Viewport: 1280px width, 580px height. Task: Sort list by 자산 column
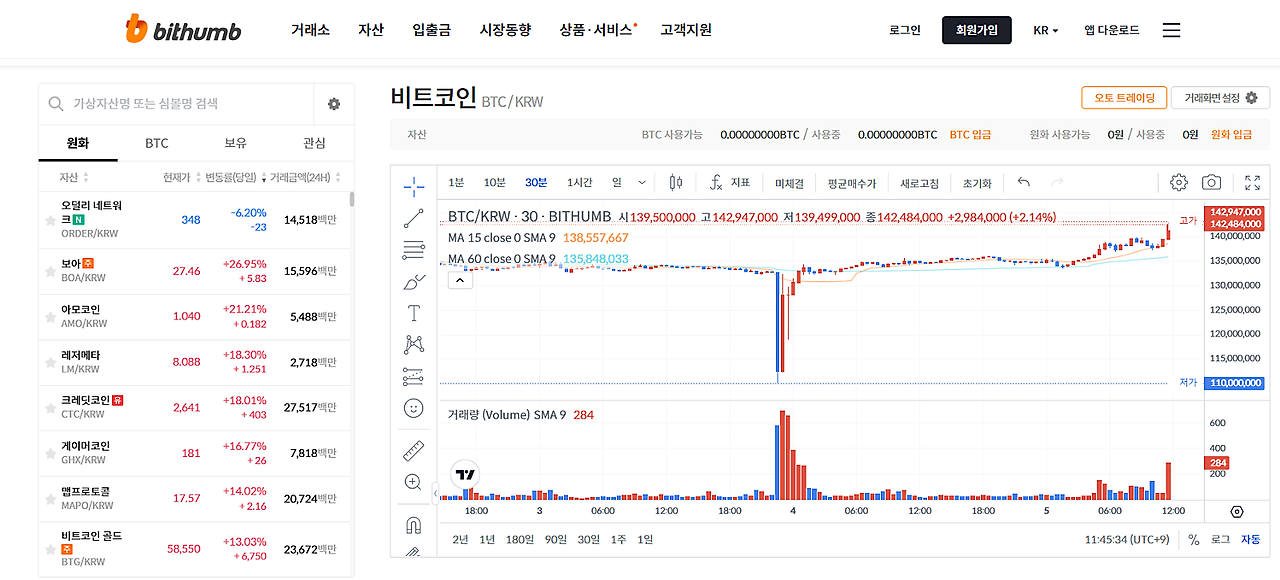(74, 177)
